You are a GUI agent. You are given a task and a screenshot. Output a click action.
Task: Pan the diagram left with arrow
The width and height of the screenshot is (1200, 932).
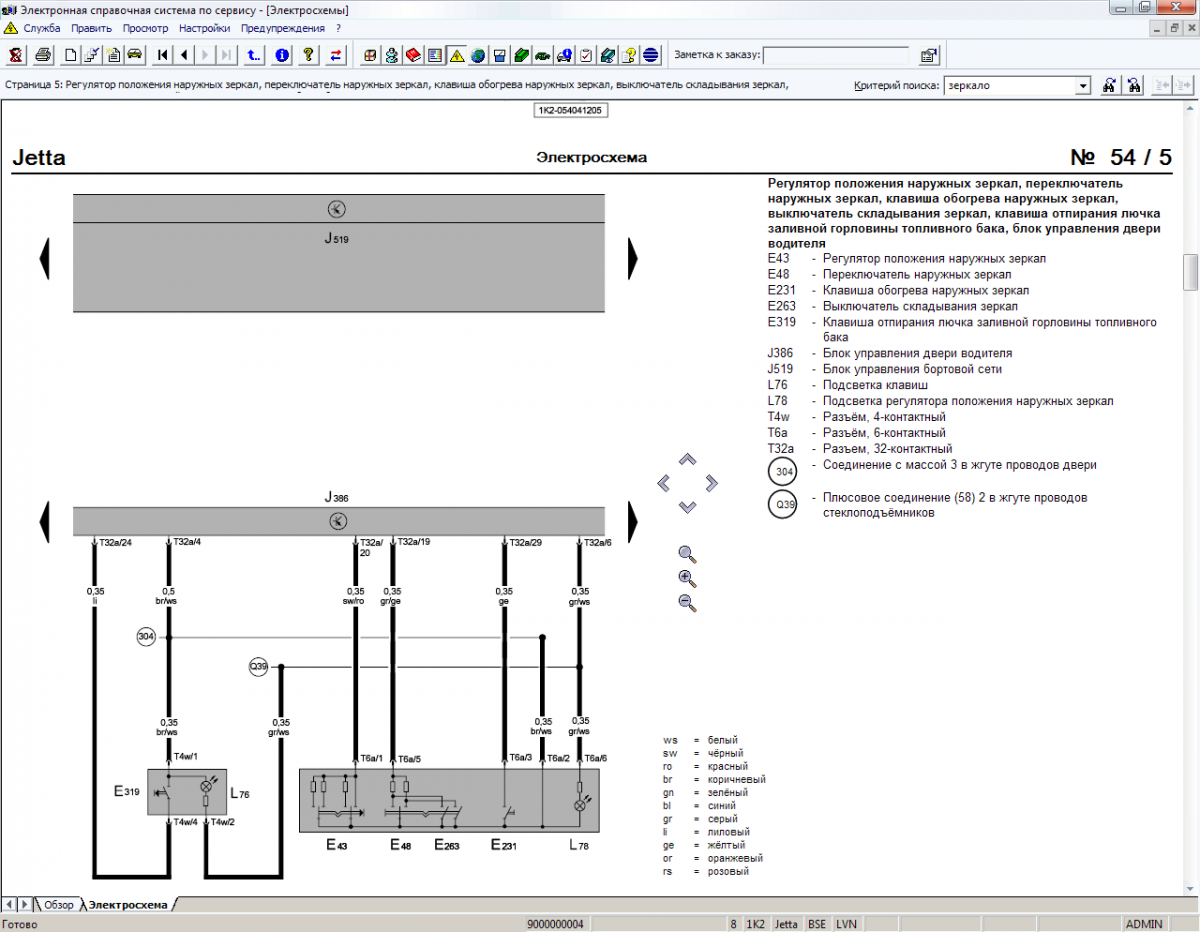point(664,484)
